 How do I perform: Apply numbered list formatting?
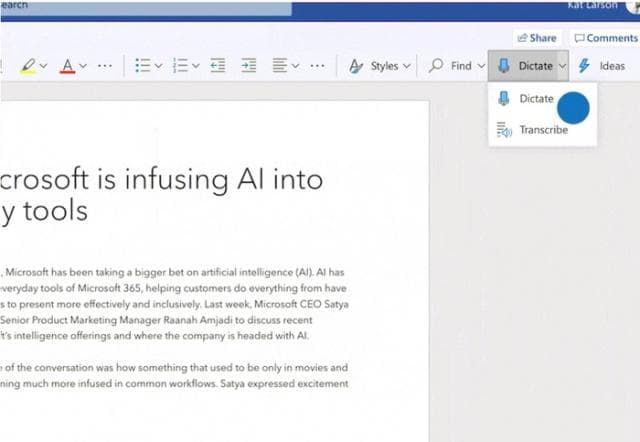(x=180, y=65)
